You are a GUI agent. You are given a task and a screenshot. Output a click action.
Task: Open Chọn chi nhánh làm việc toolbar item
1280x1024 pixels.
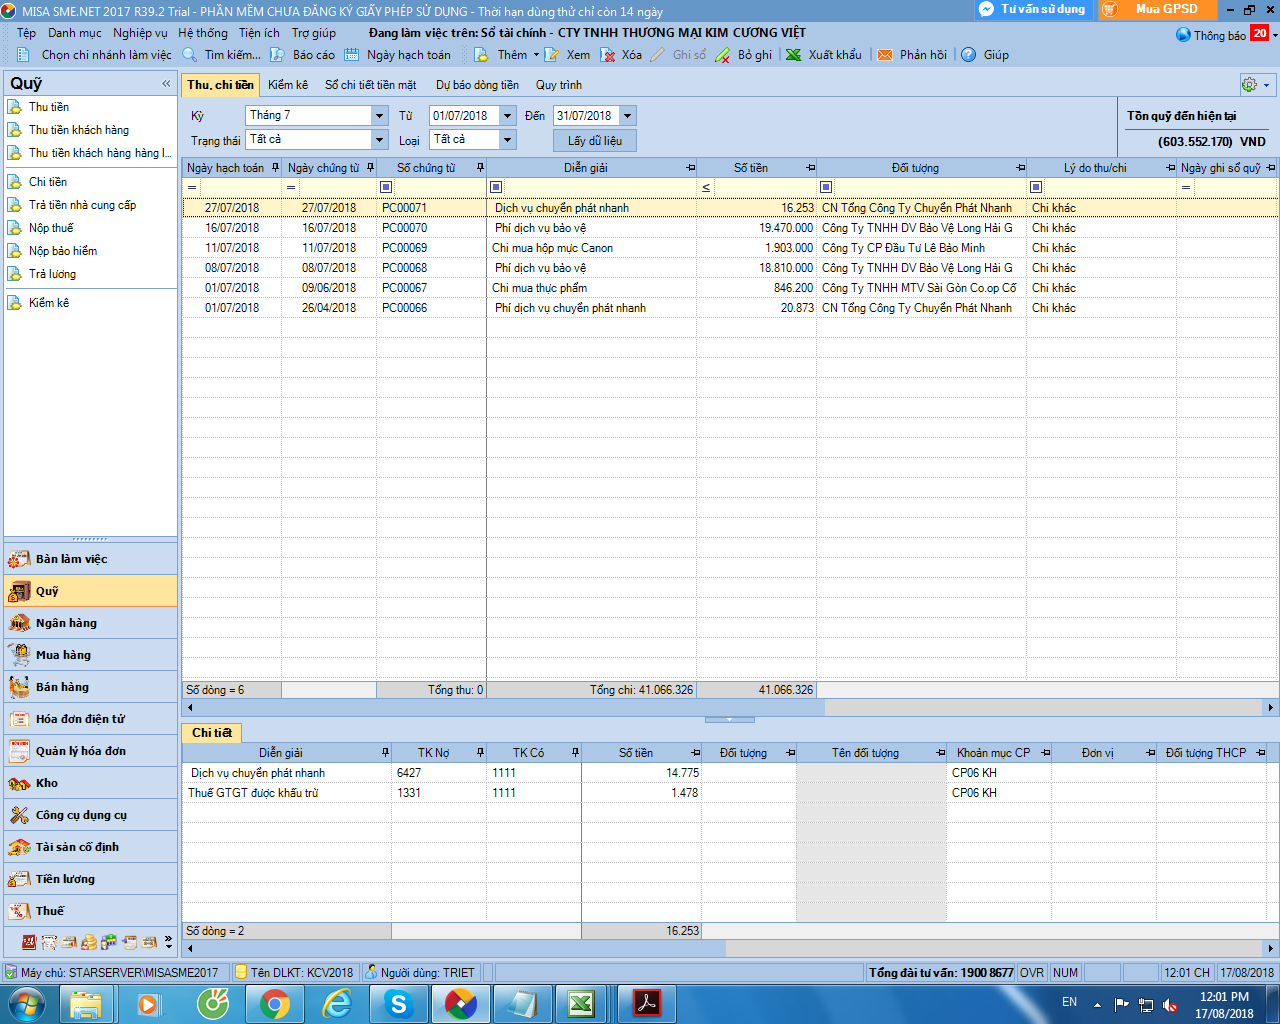pyautogui.click(x=95, y=55)
